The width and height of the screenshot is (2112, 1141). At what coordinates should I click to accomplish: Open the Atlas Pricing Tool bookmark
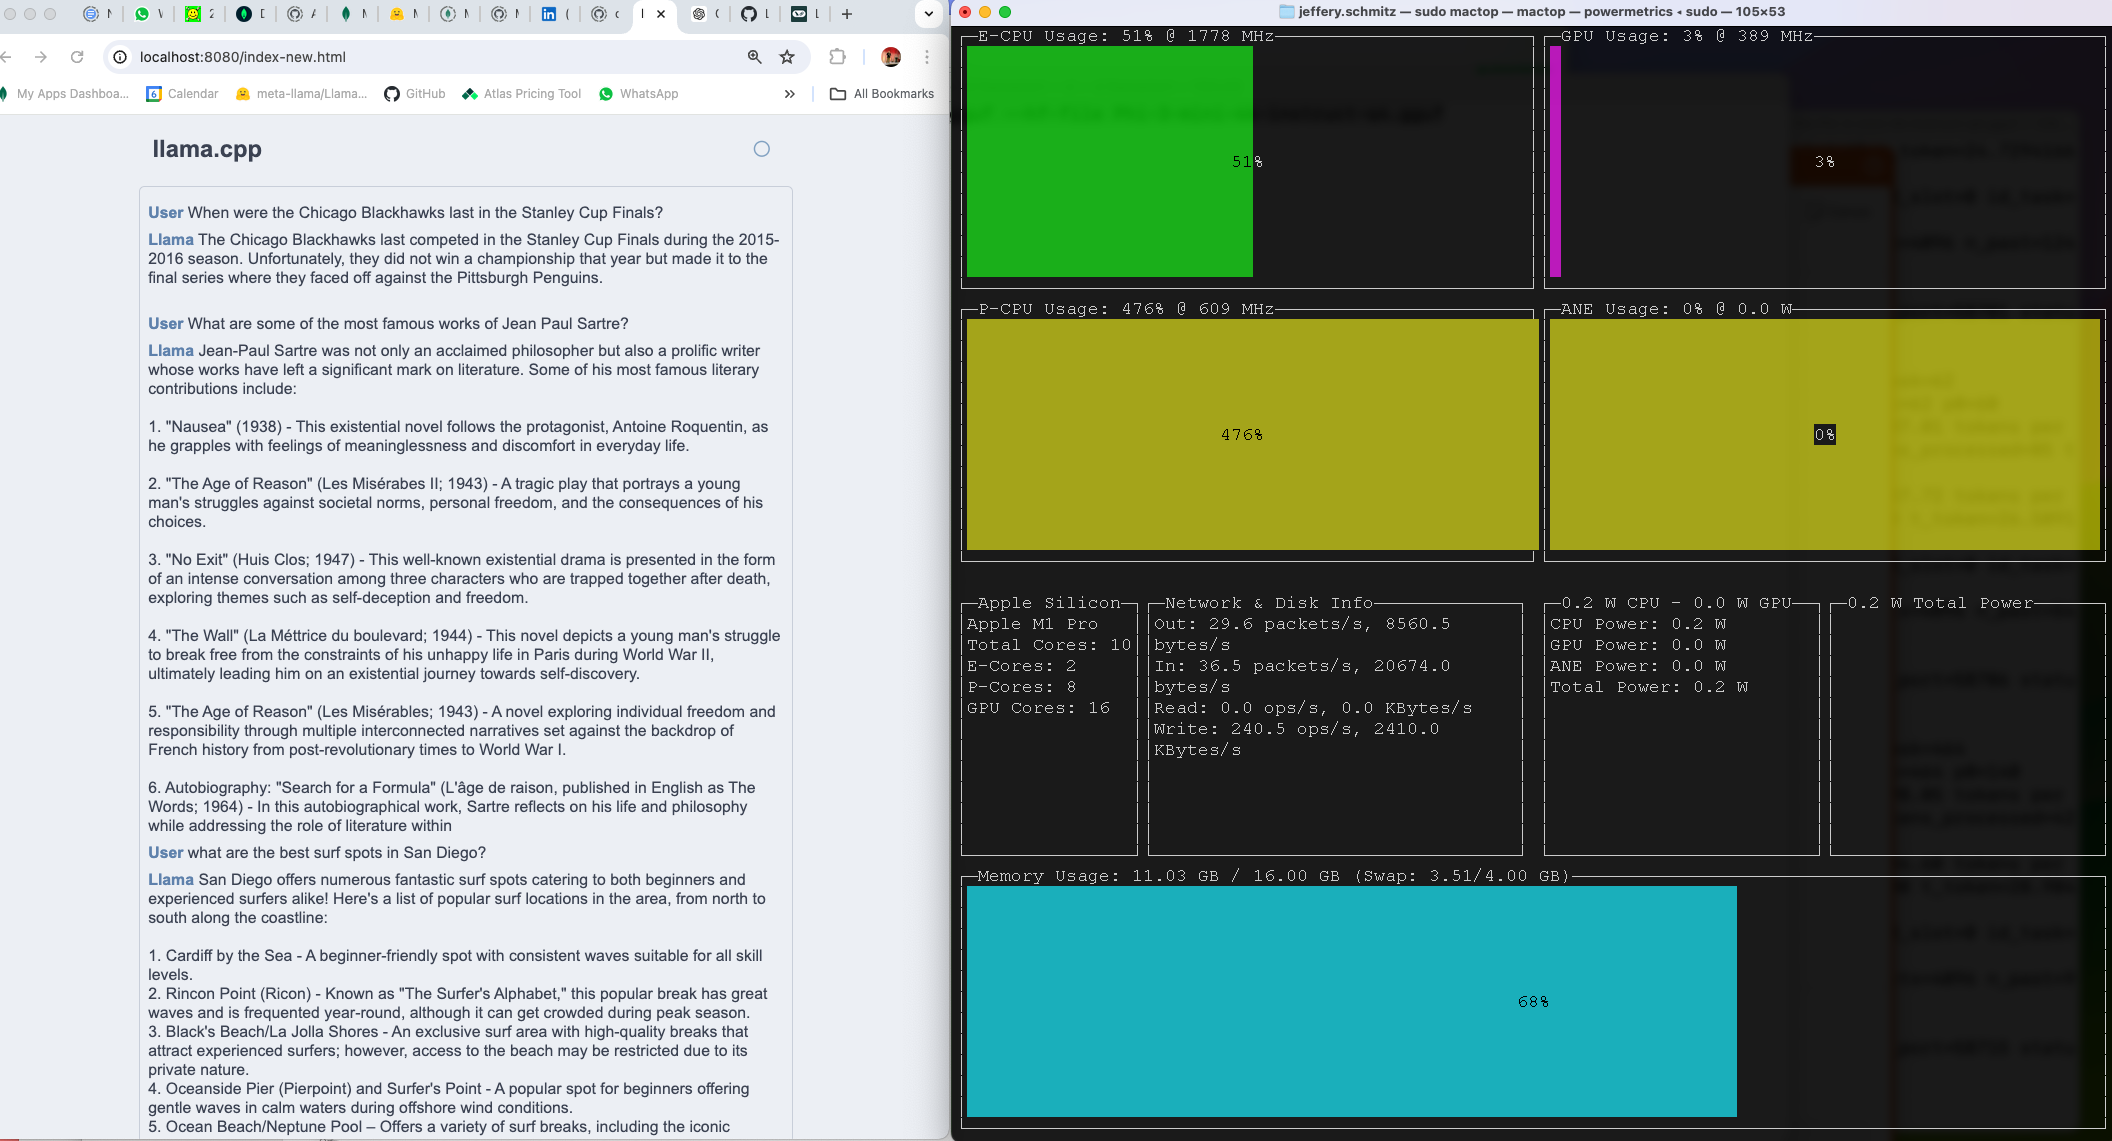point(521,94)
